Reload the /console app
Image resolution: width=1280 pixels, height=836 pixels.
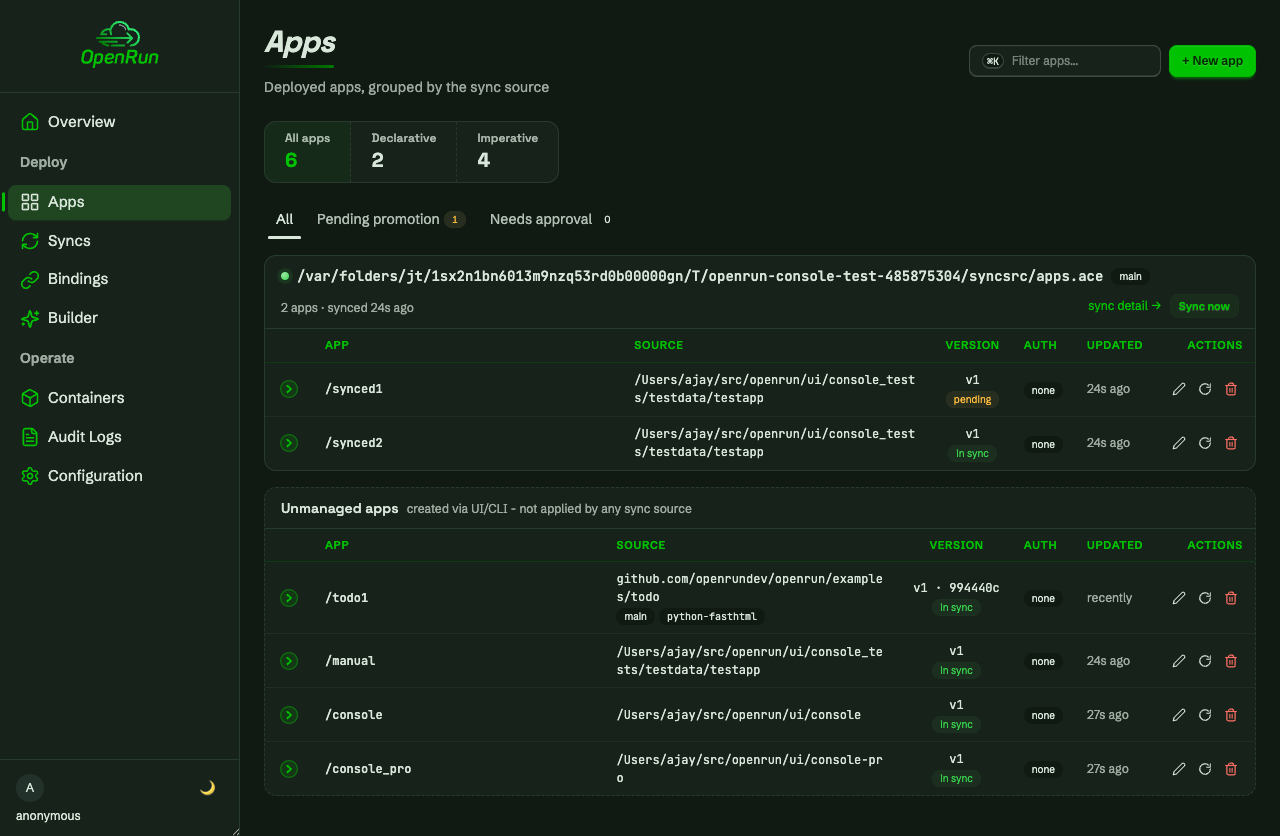point(1205,715)
